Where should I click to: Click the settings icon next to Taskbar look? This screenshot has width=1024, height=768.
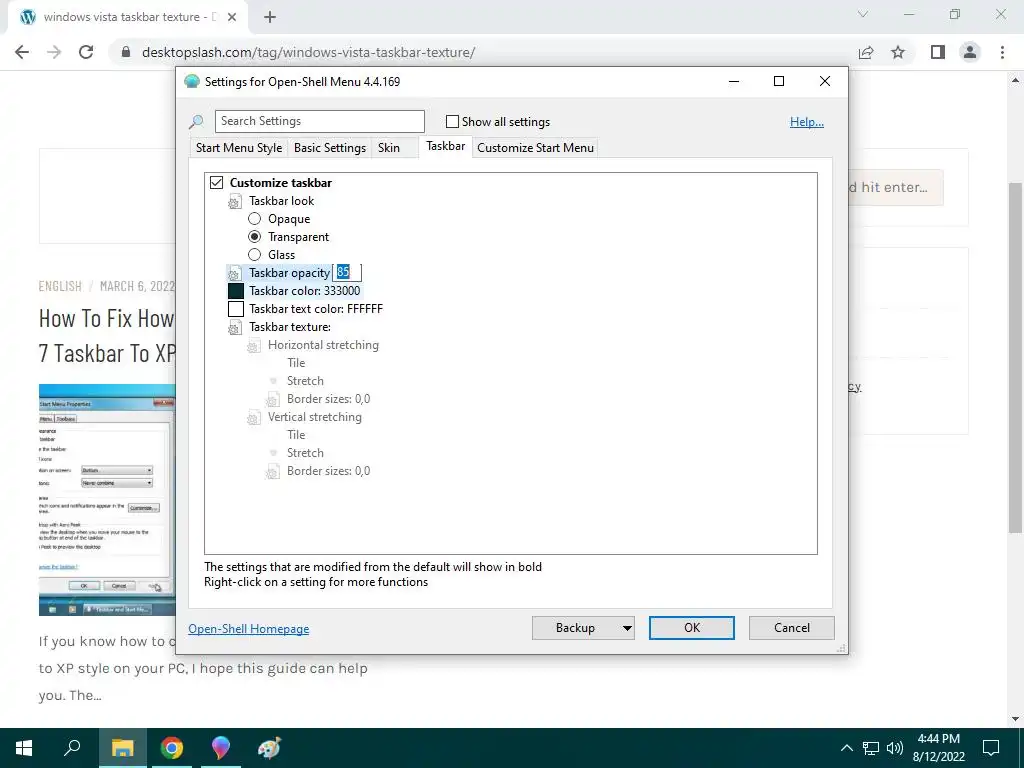pyautogui.click(x=234, y=202)
